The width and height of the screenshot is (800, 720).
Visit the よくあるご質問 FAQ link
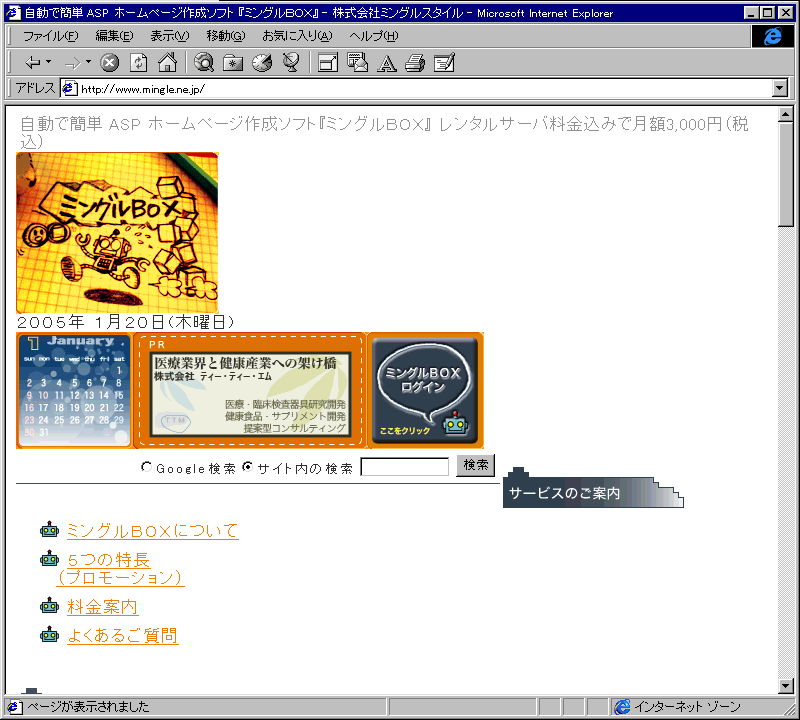pos(123,635)
